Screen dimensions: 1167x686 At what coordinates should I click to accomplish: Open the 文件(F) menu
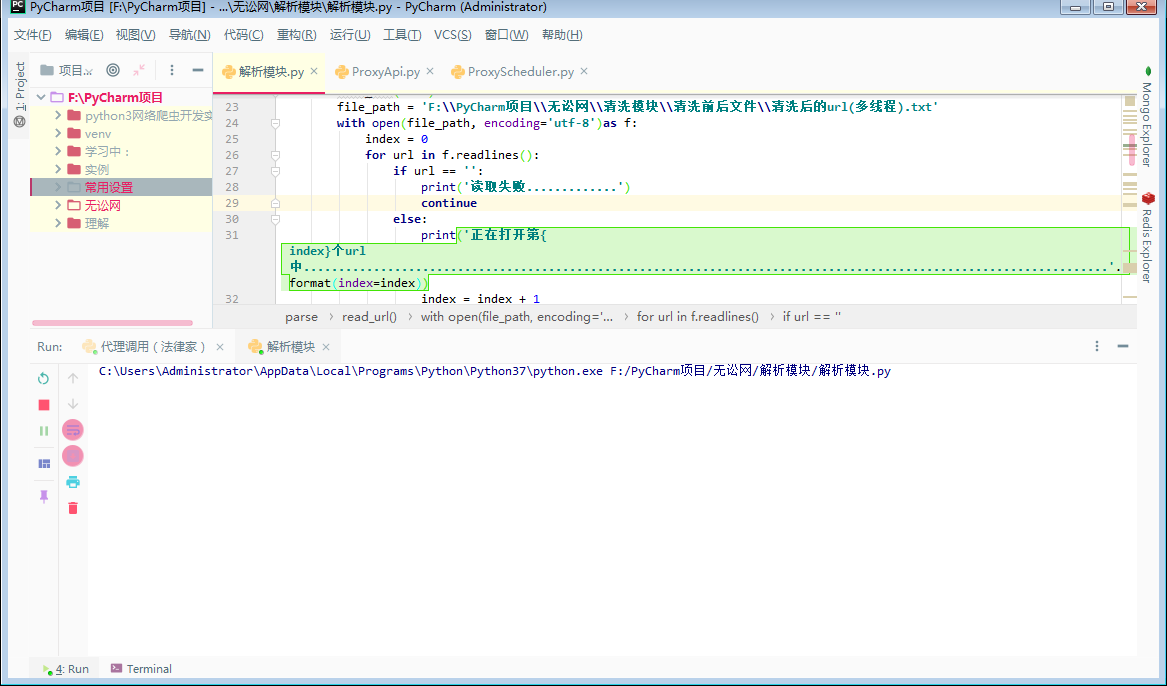point(33,35)
